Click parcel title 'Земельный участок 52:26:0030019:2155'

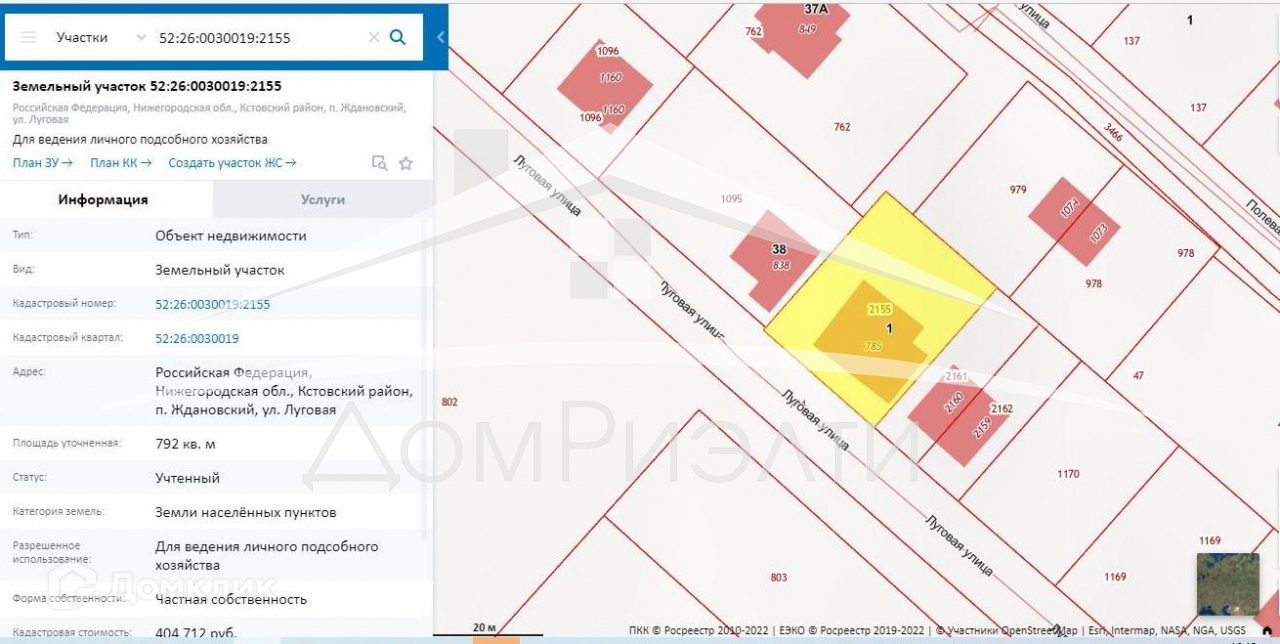(147, 86)
